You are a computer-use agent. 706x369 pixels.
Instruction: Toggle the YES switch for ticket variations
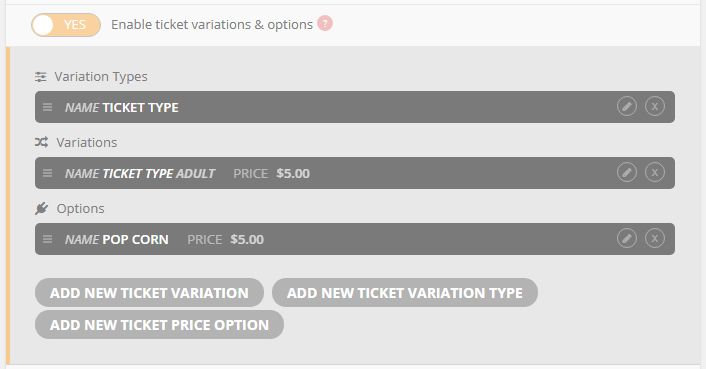(x=66, y=25)
